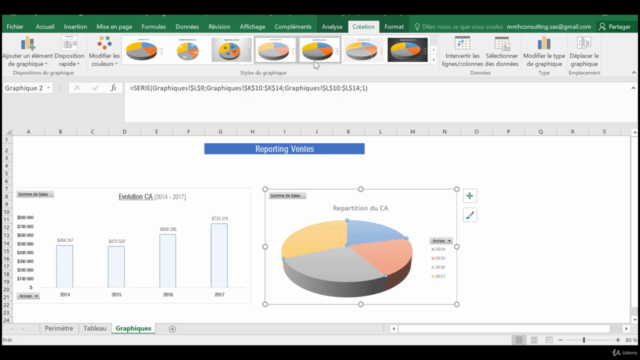640x360 pixels.
Task: Open the Insertion tab
Action: point(75,27)
